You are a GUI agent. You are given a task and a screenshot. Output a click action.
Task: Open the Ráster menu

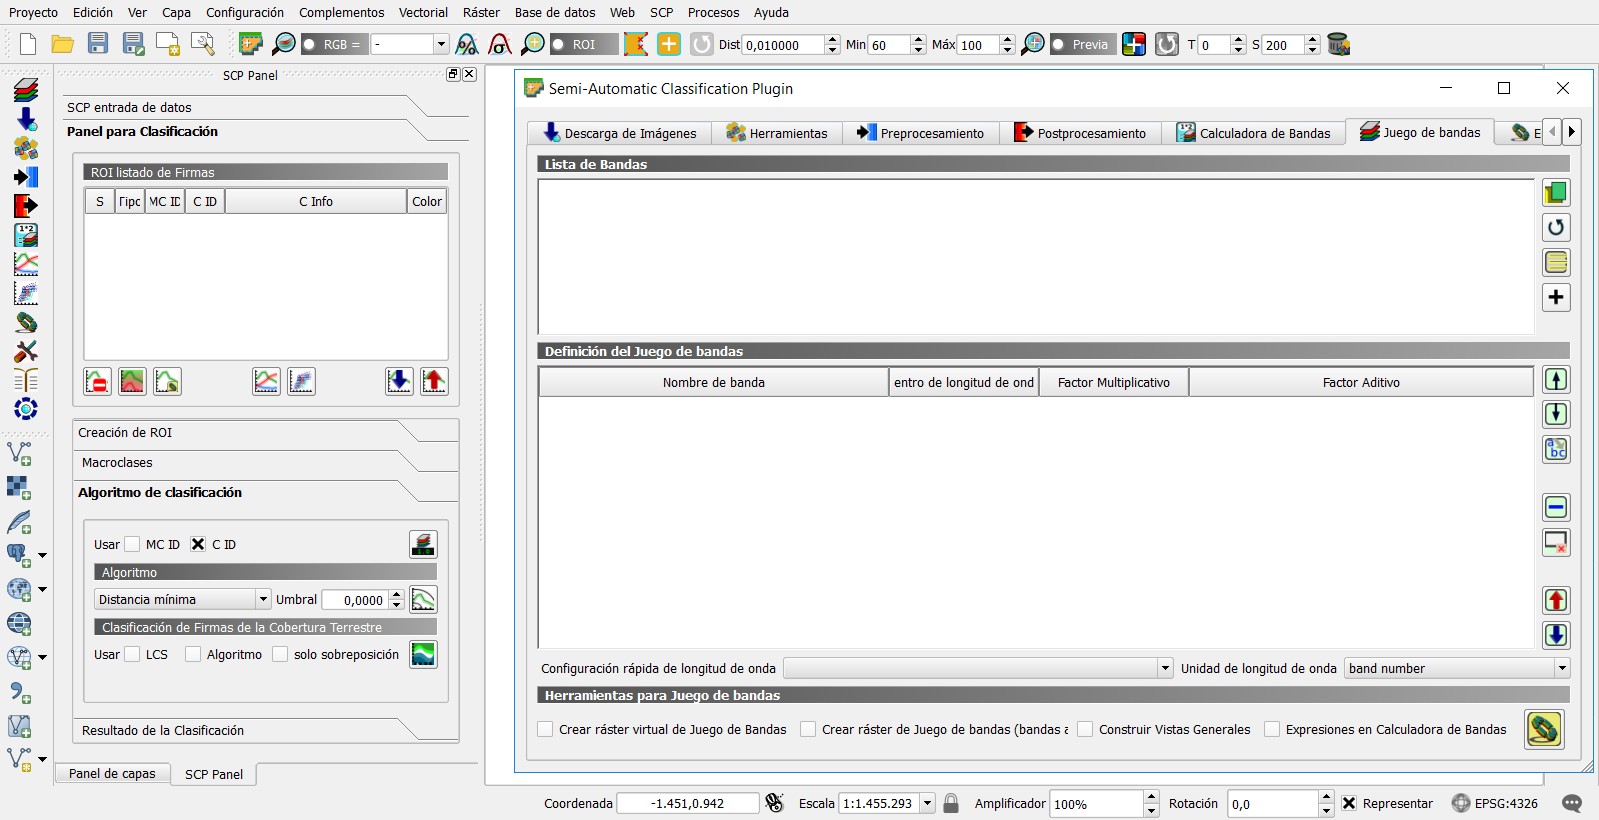pyautogui.click(x=481, y=12)
